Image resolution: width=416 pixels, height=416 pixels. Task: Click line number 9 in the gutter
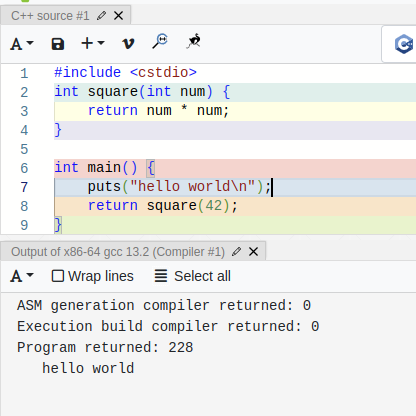(24, 225)
